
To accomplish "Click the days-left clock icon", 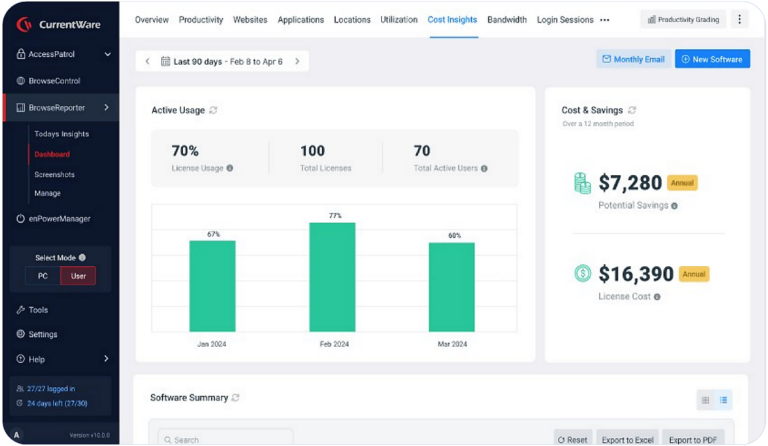I will 20,403.
